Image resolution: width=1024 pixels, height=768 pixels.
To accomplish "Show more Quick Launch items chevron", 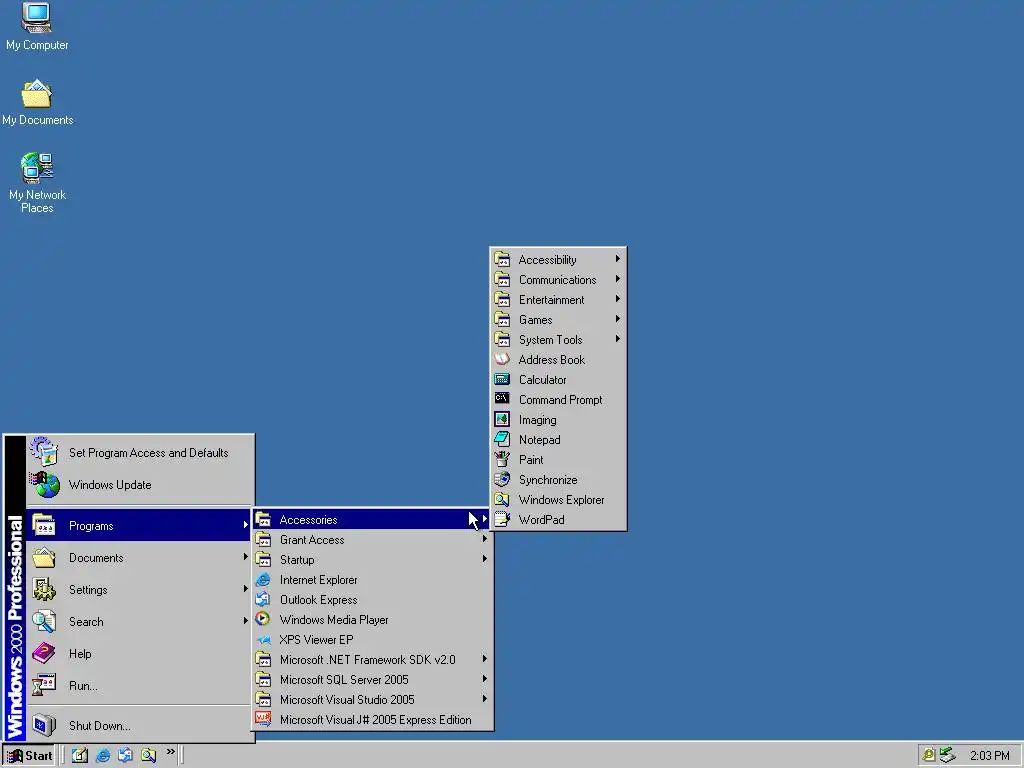I will (170, 752).
